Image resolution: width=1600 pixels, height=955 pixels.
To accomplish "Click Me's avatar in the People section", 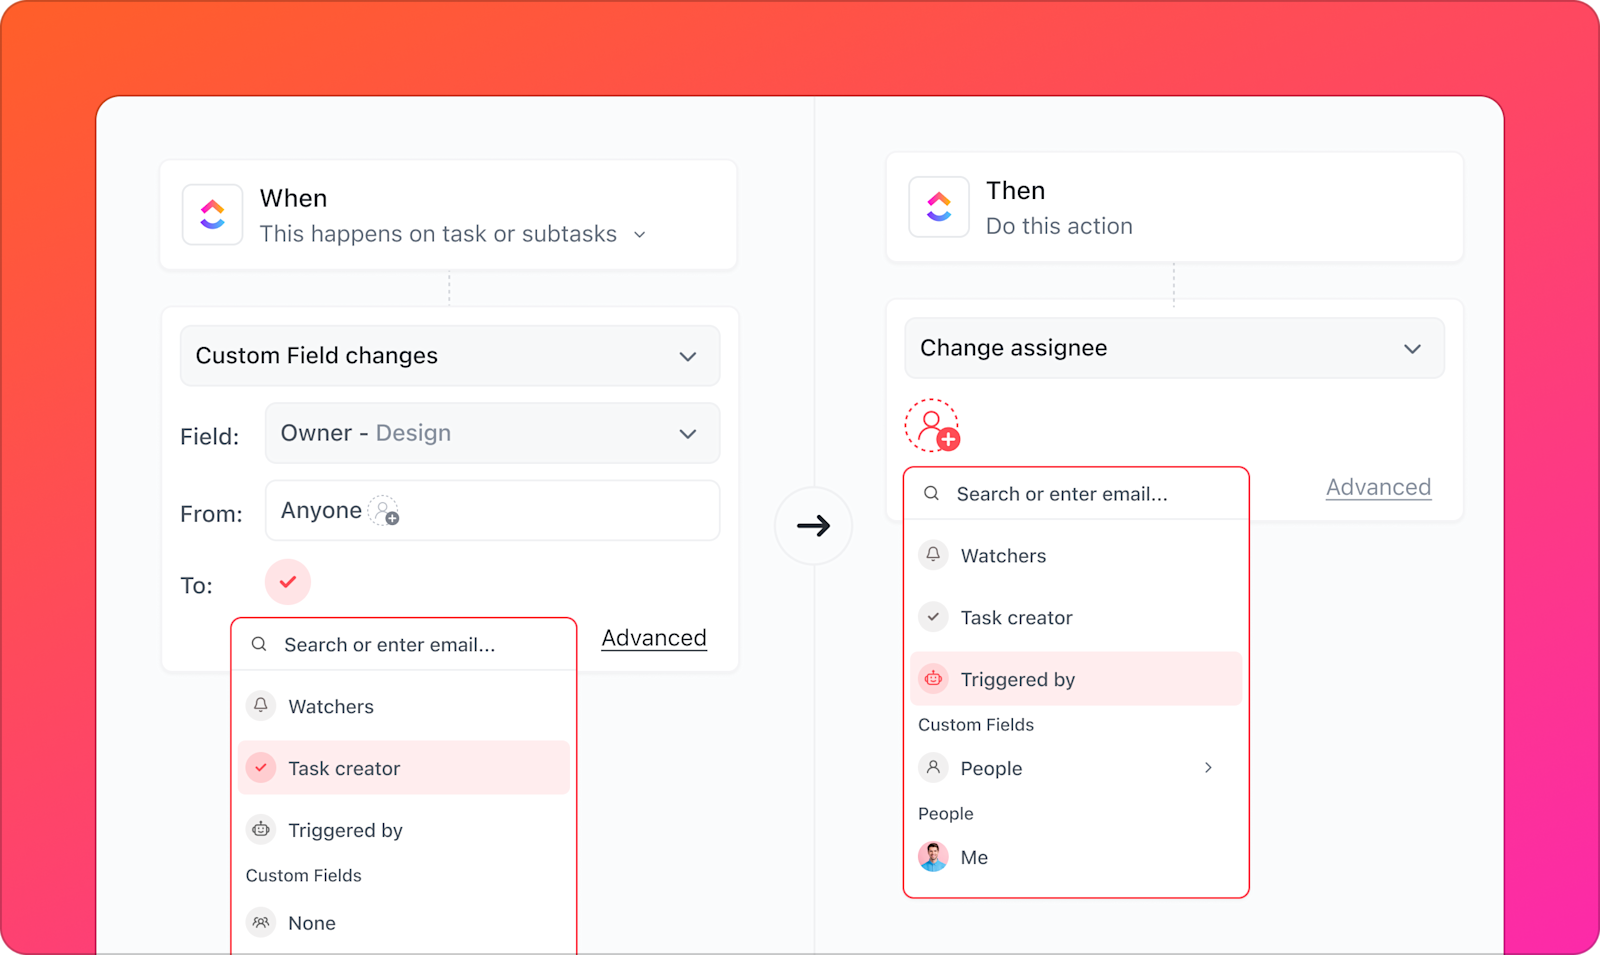I will [932, 856].
